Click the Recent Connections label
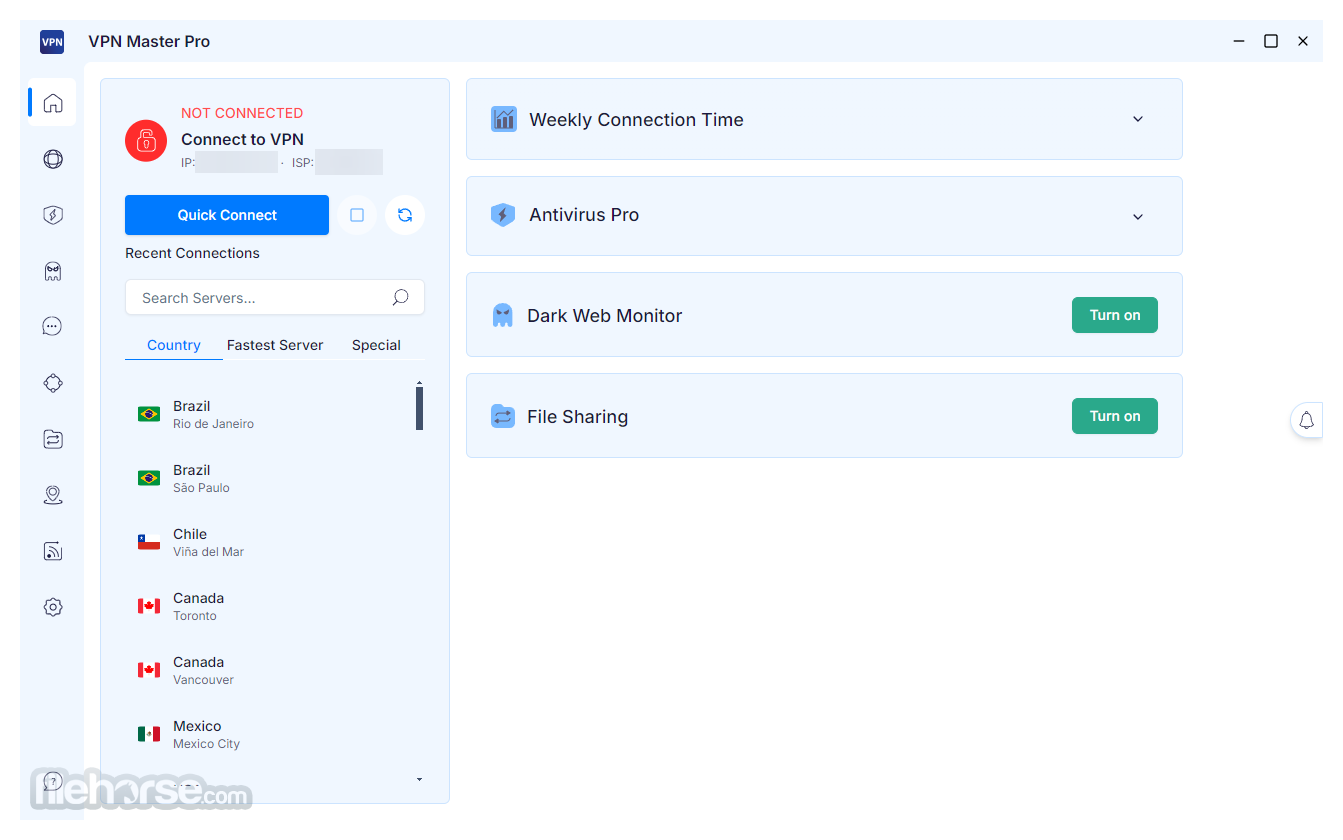The image size is (1343, 840). pos(192,253)
